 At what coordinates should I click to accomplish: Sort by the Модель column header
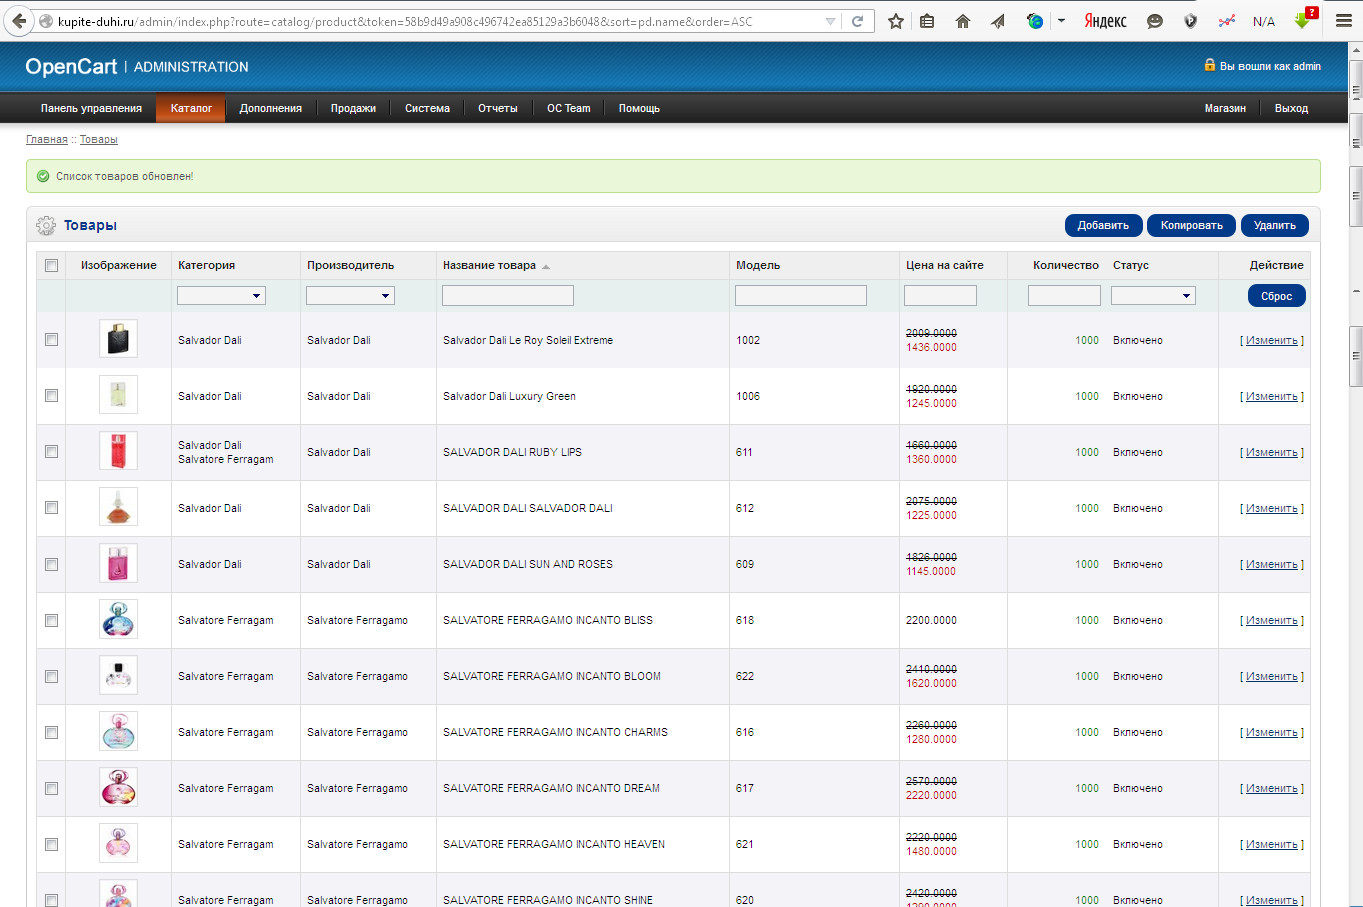pos(758,265)
